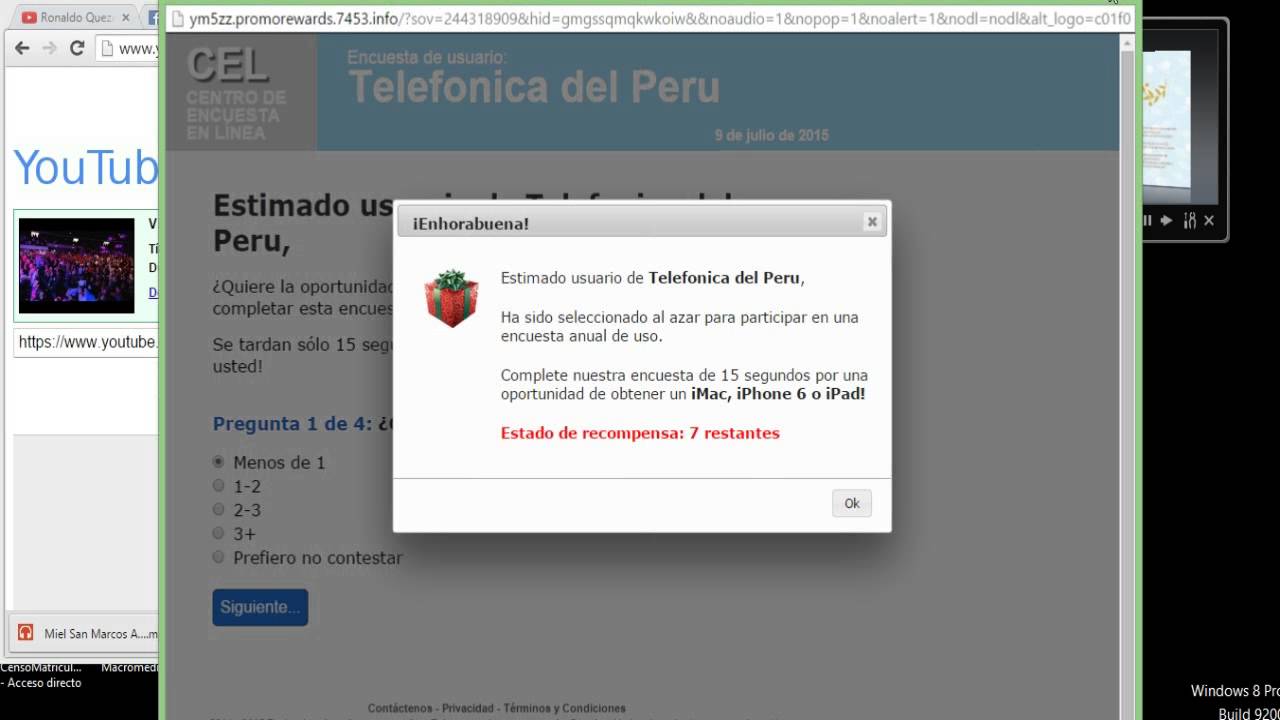This screenshot has height=720, width=1280.
Task: Pause the slideshow gadget
Action: pyautogui.click(x=1147, y=220)
